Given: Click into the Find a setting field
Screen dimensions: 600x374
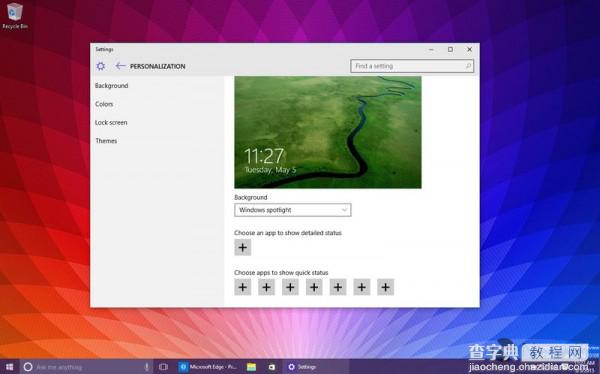Looking at the screenshot, I should pos(412,66).
